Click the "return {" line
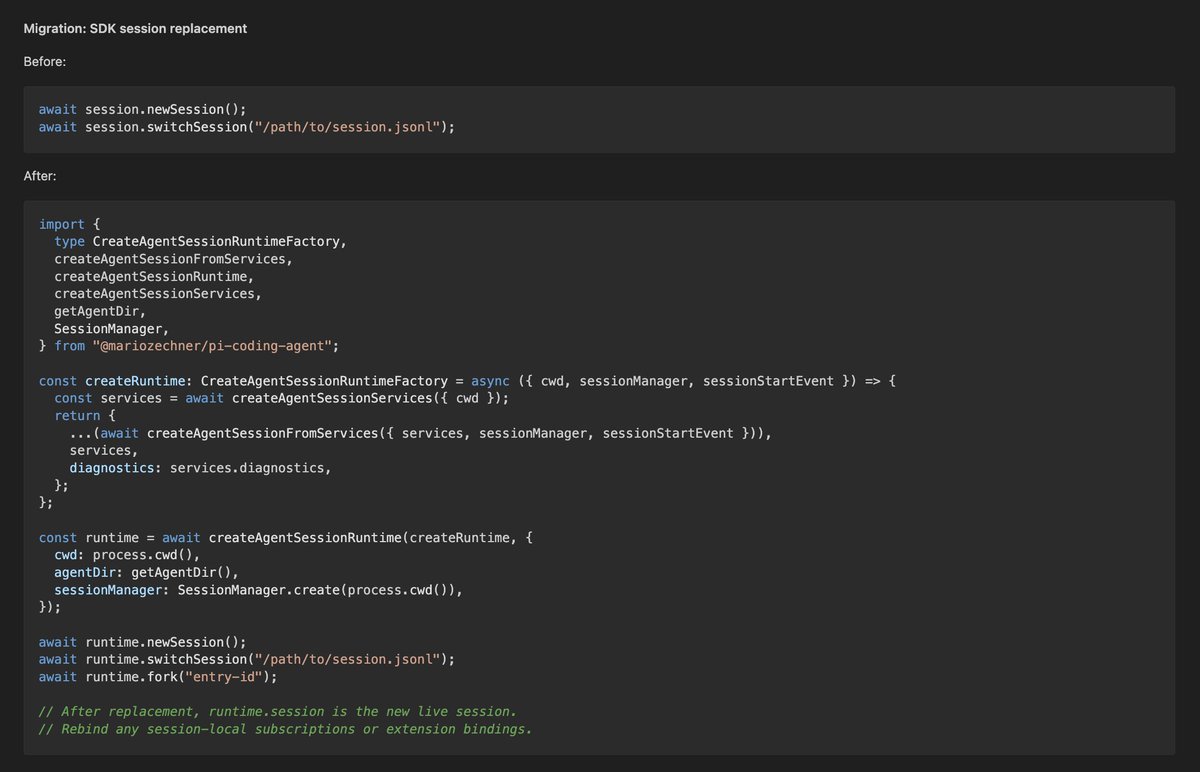Image resolution: width=1200 pixels, height=772 pixels. (85, 415)
